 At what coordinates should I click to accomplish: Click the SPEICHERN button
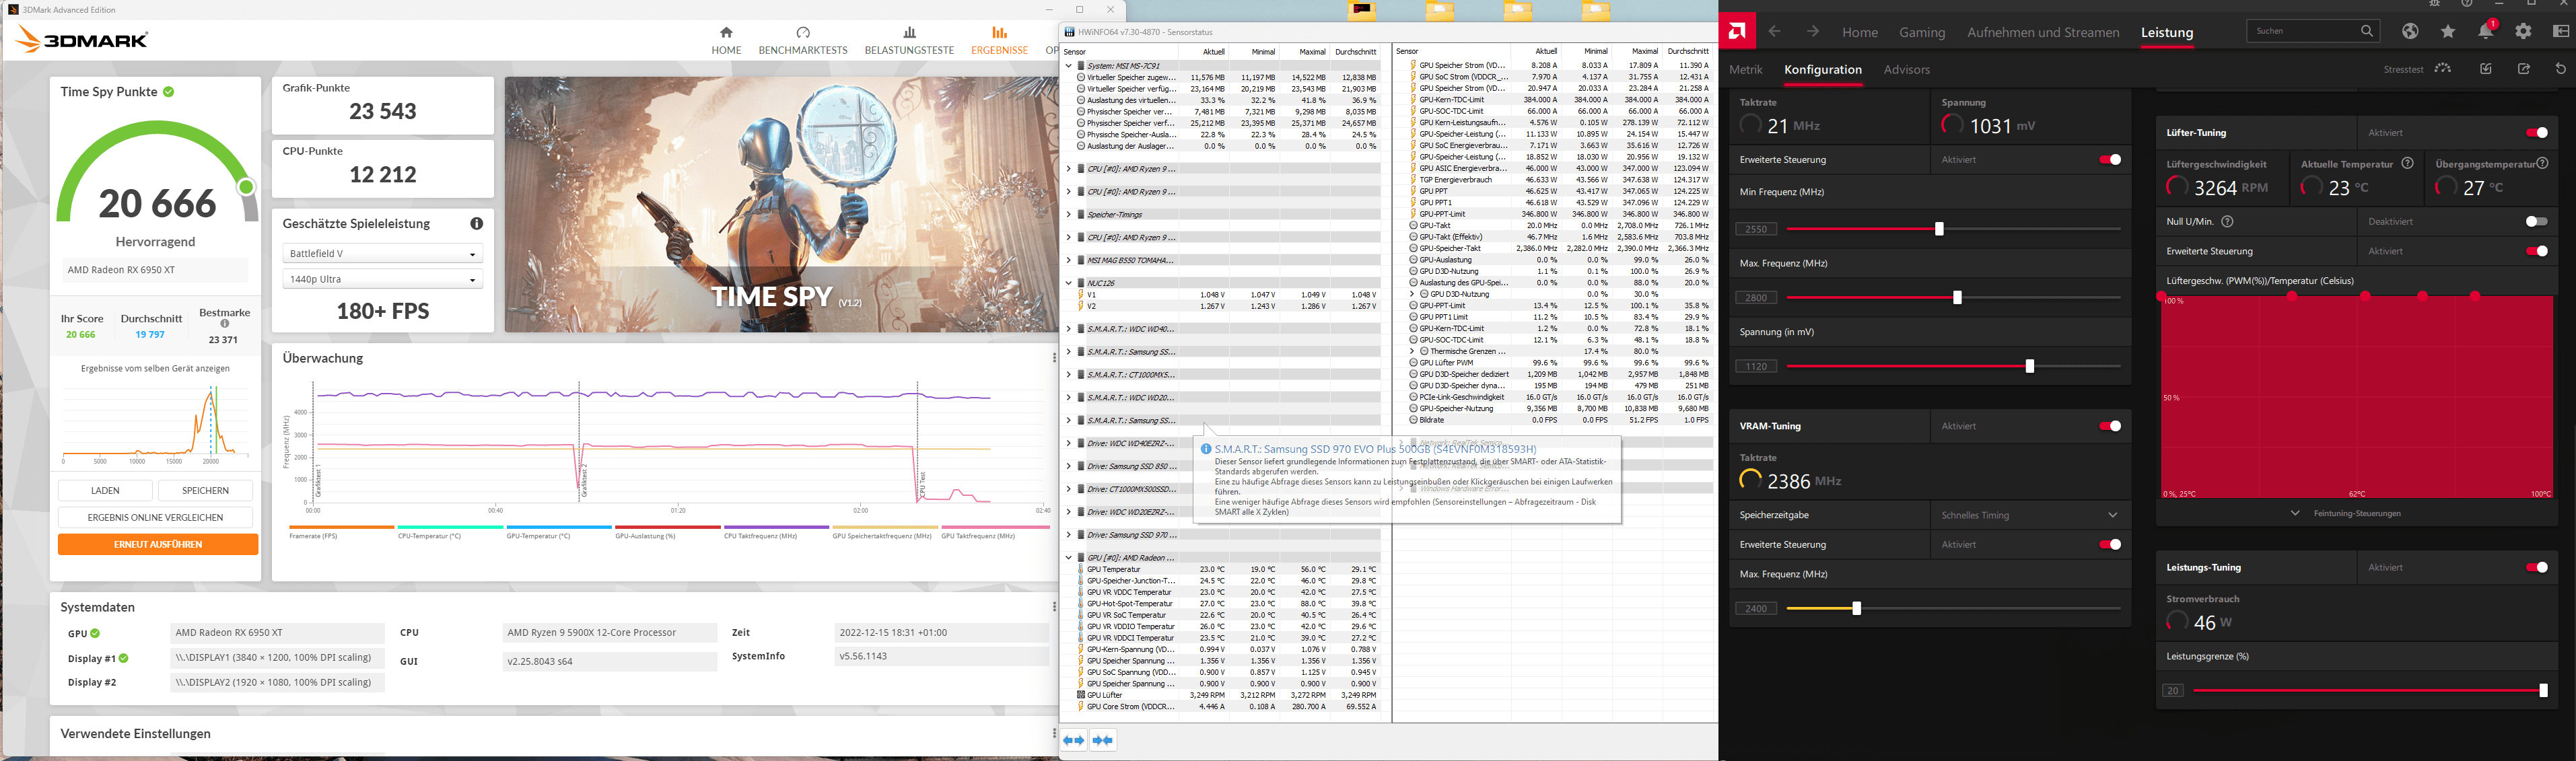[205, 491]
